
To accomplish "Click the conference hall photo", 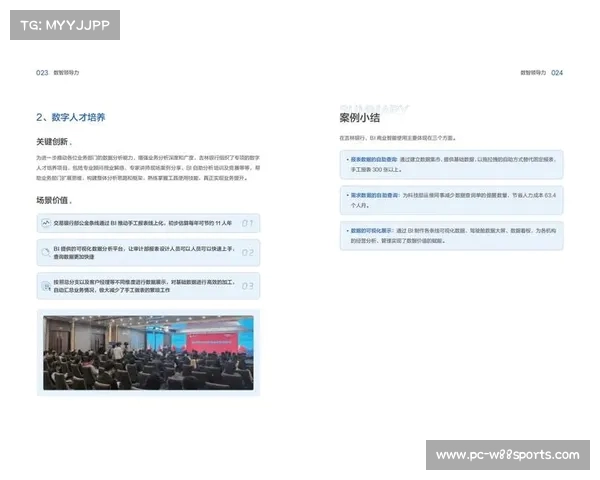I will pyautogui.click(x=148, y=353).
